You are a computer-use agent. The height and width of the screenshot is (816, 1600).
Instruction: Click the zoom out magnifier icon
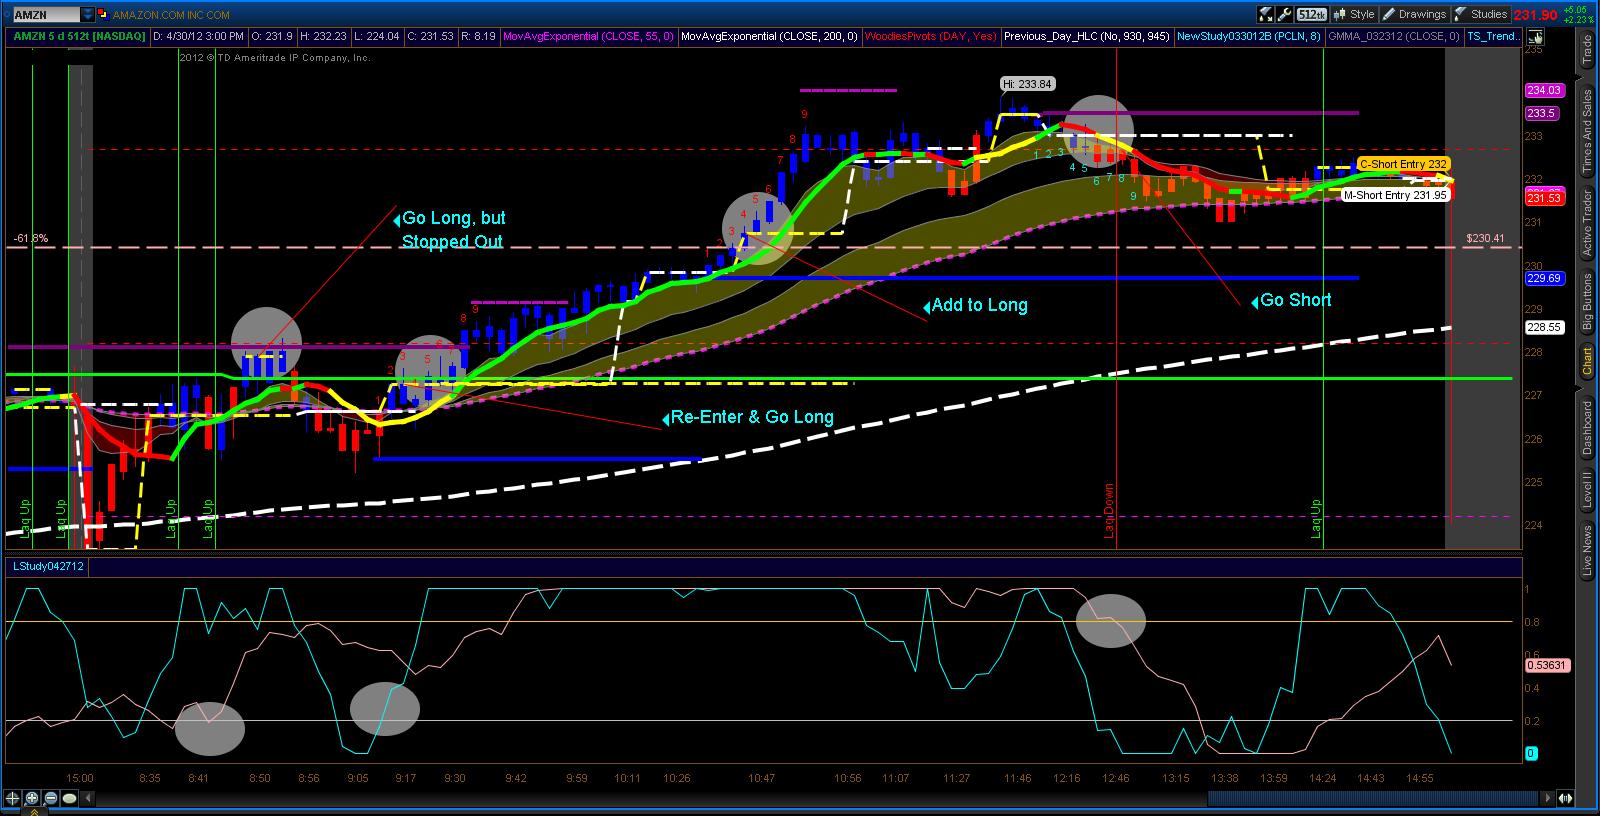49,798
